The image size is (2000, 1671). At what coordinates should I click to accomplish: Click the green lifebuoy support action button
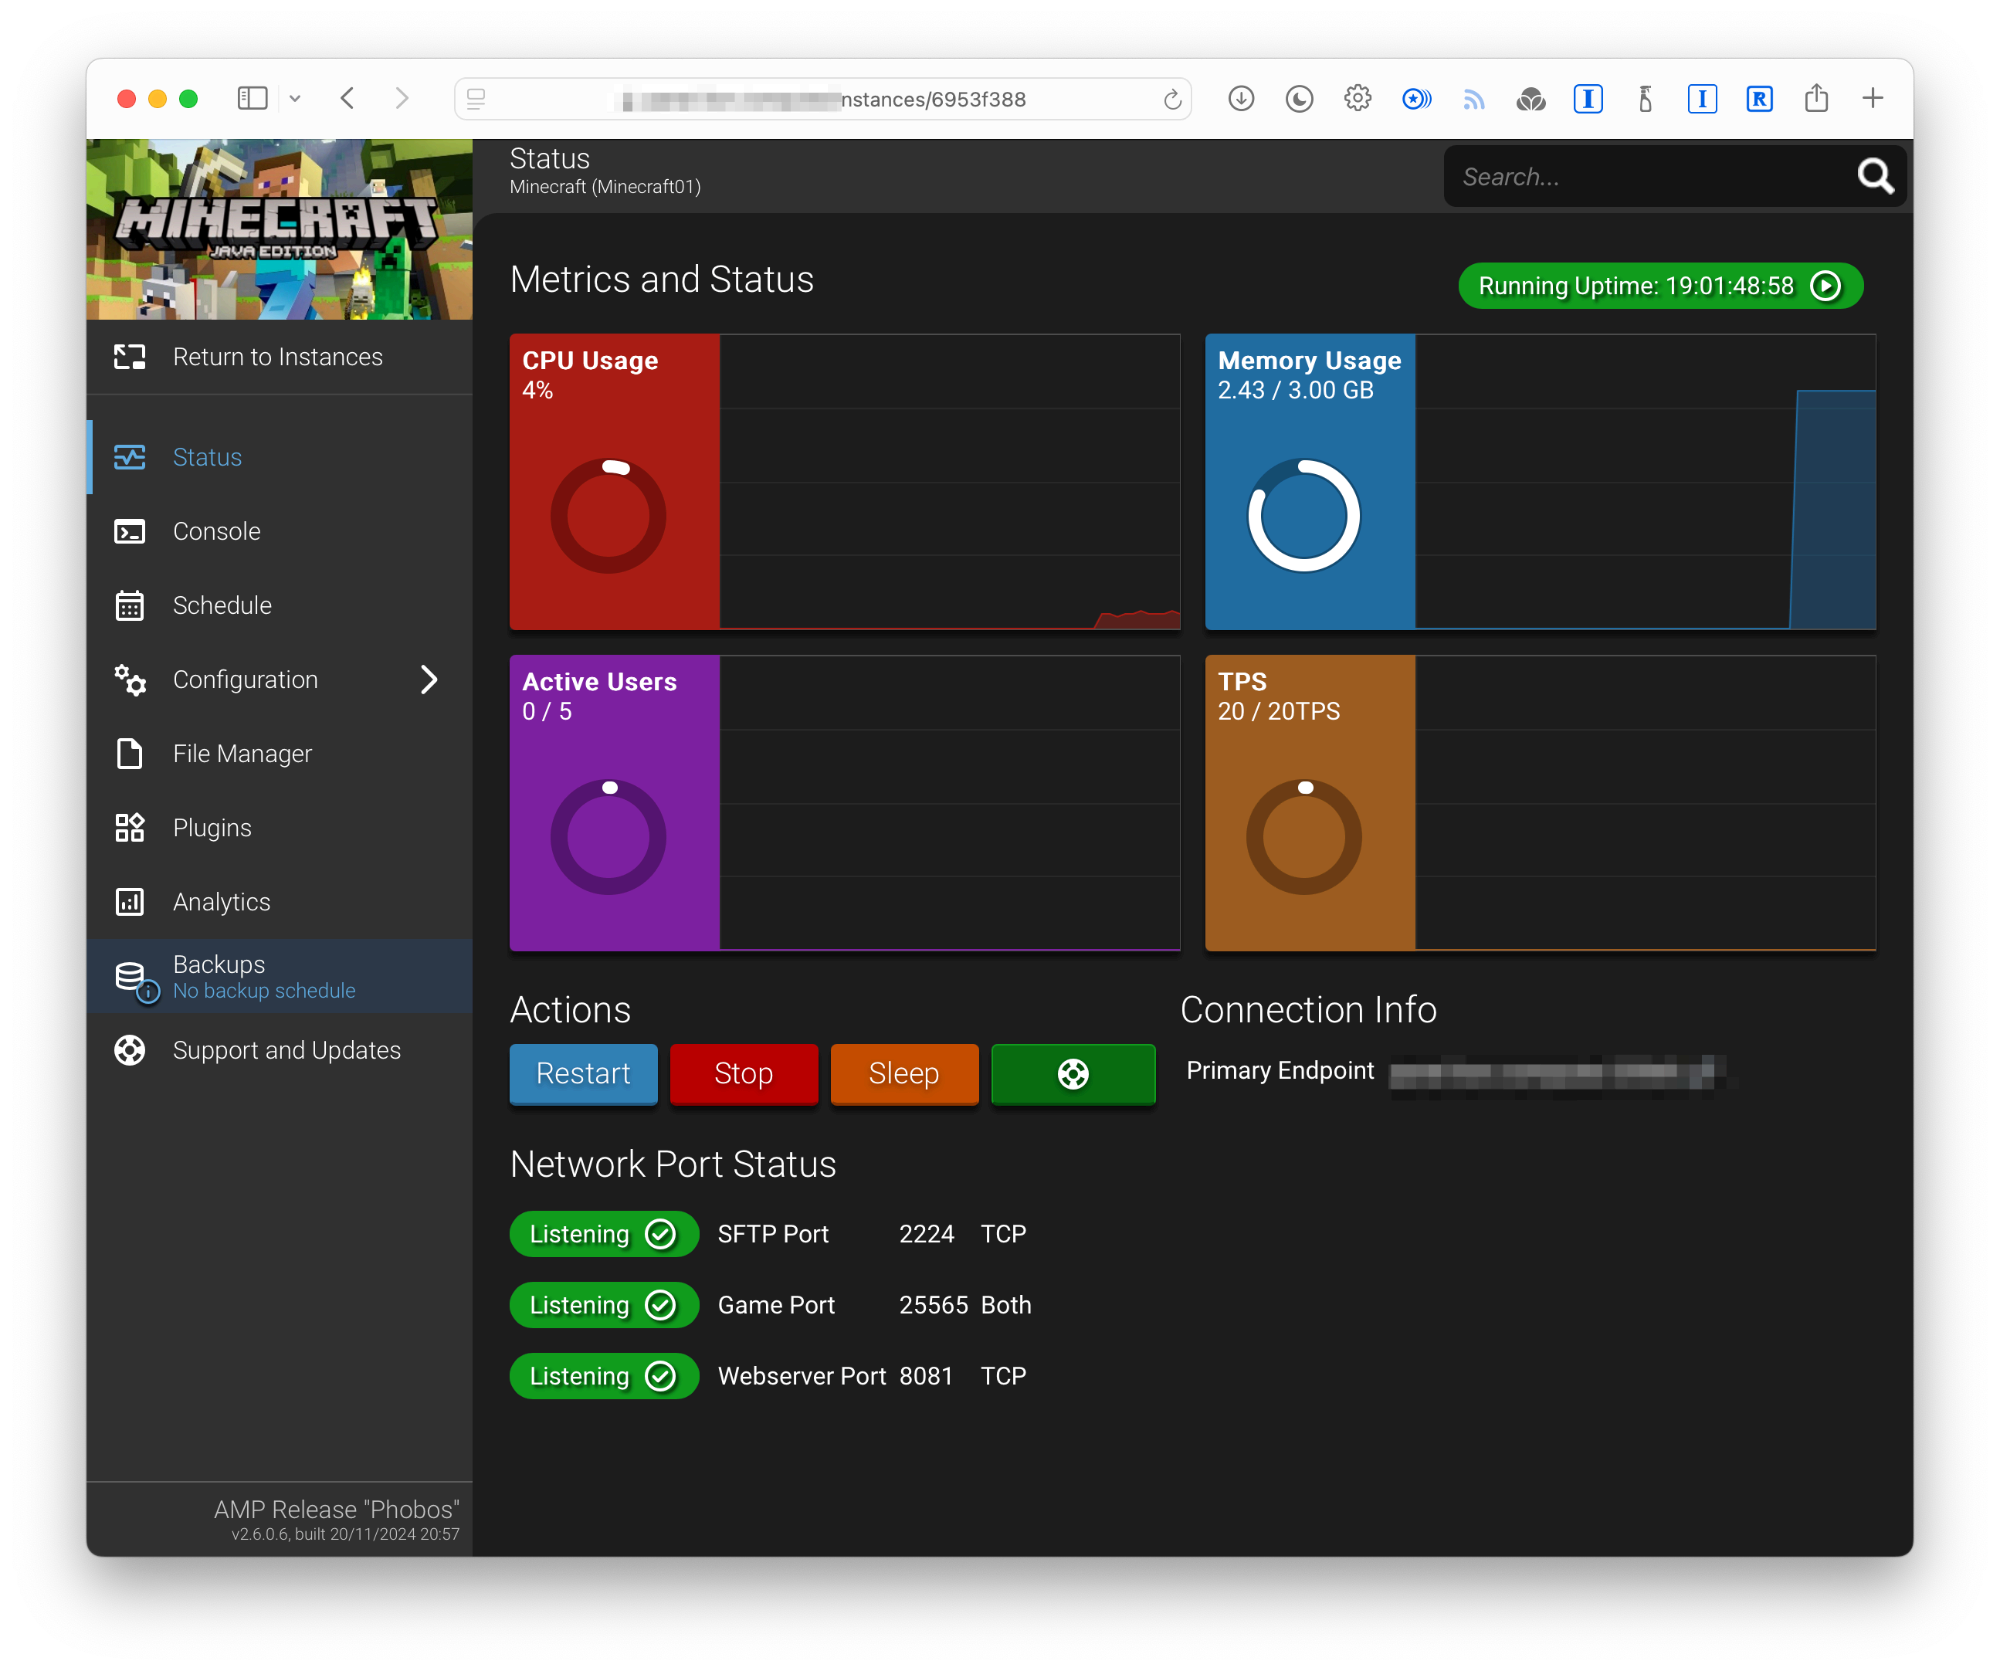[1072, 1074]
